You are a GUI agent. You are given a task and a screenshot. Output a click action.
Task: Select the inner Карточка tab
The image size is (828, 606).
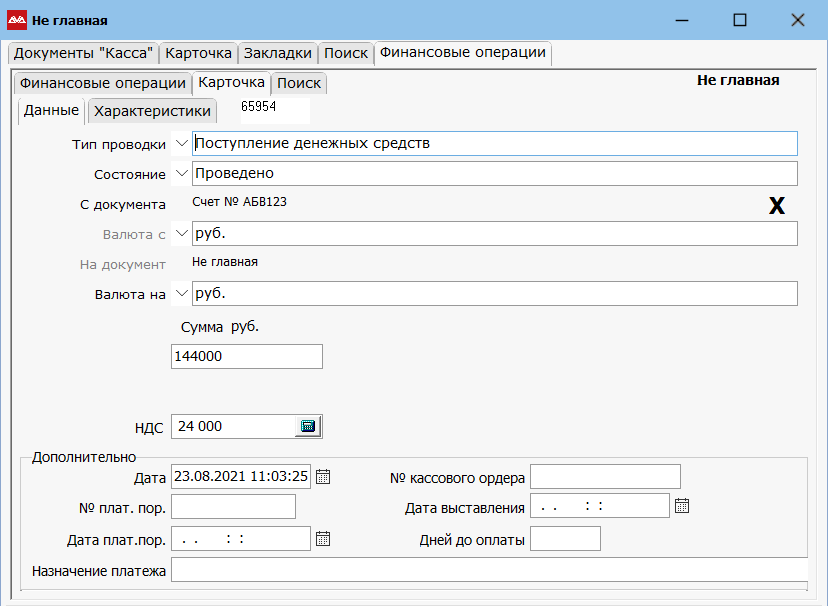pyautogui.click(x=231, y=83)
